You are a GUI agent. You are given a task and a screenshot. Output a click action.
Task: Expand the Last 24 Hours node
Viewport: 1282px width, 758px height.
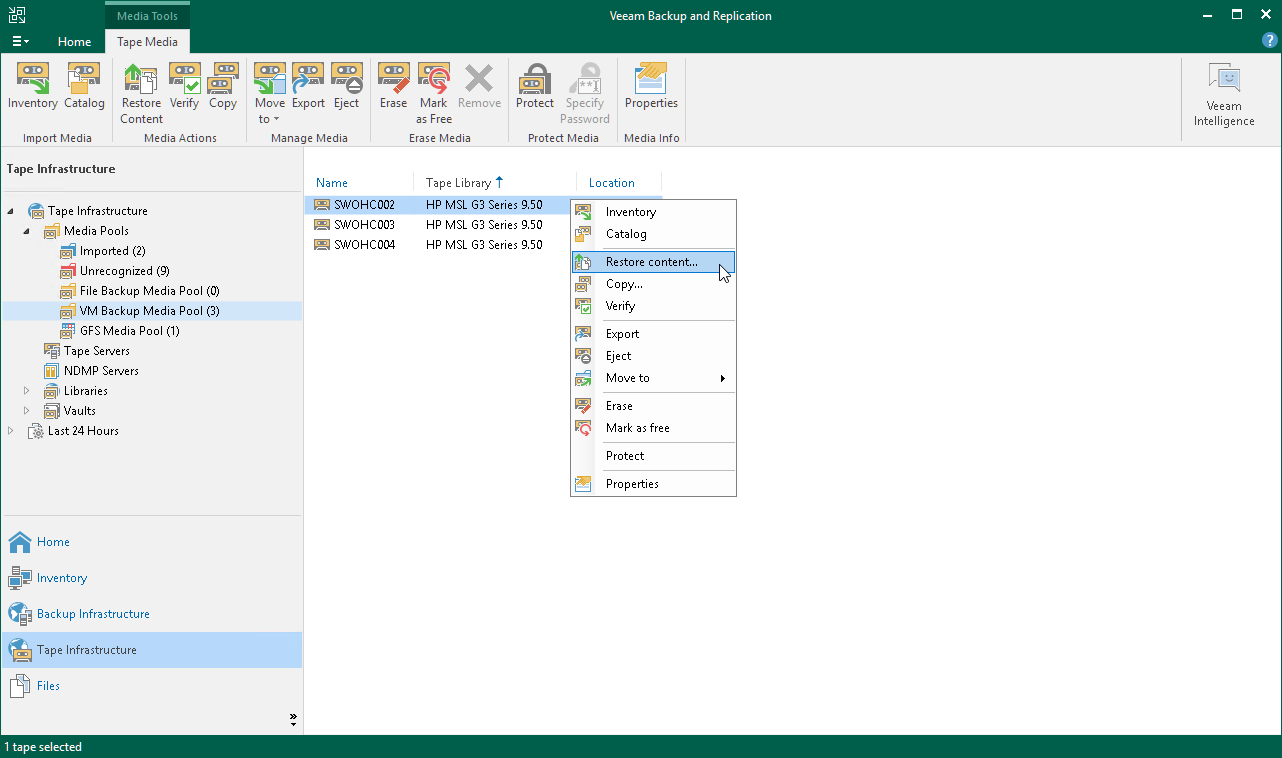pos(11,431)
